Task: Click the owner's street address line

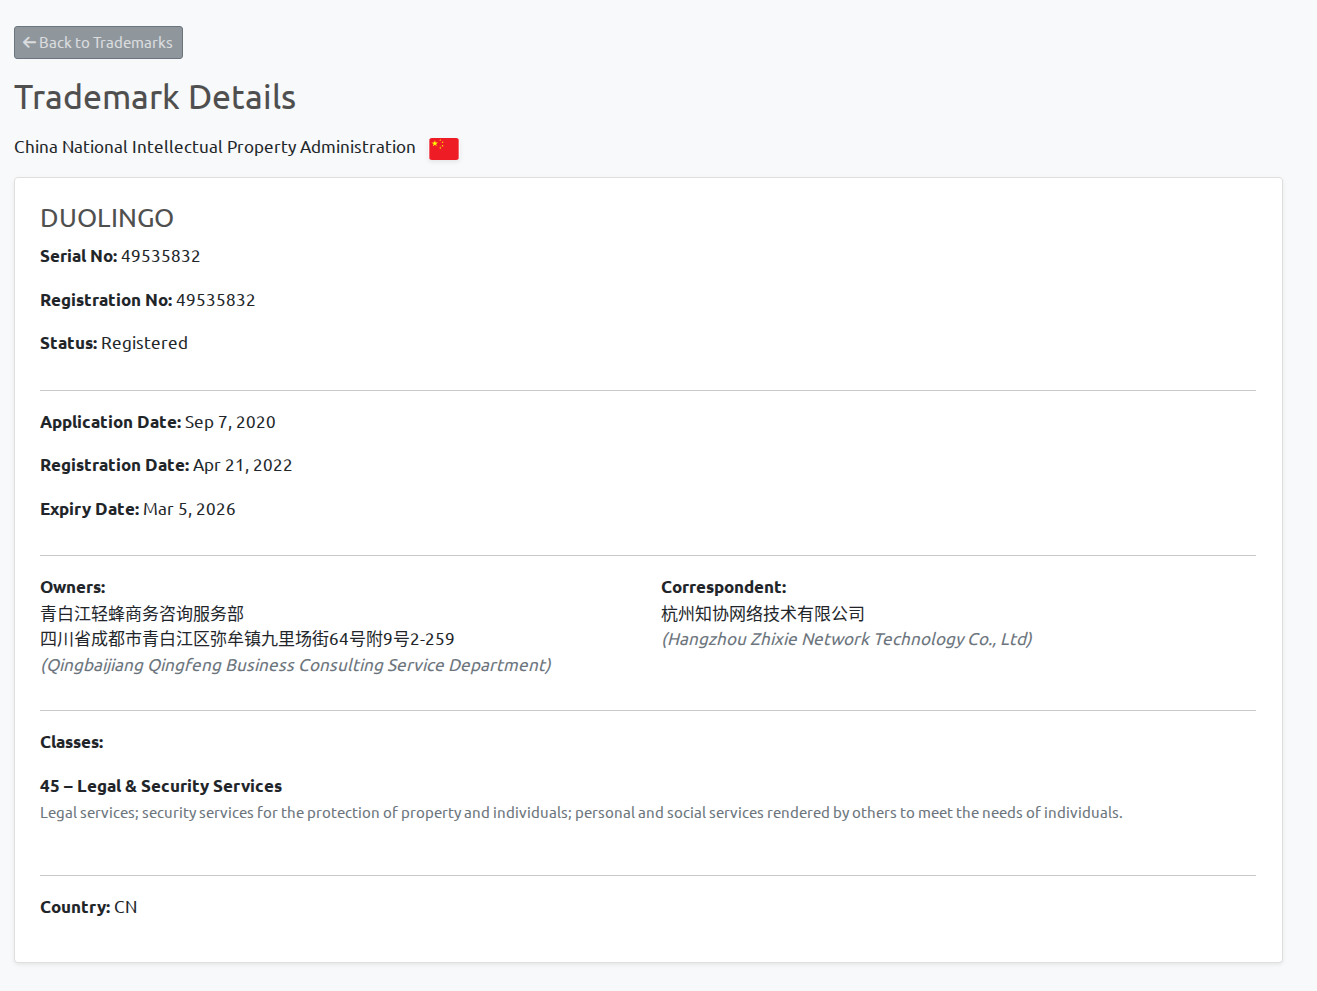Action: (247, 639)
